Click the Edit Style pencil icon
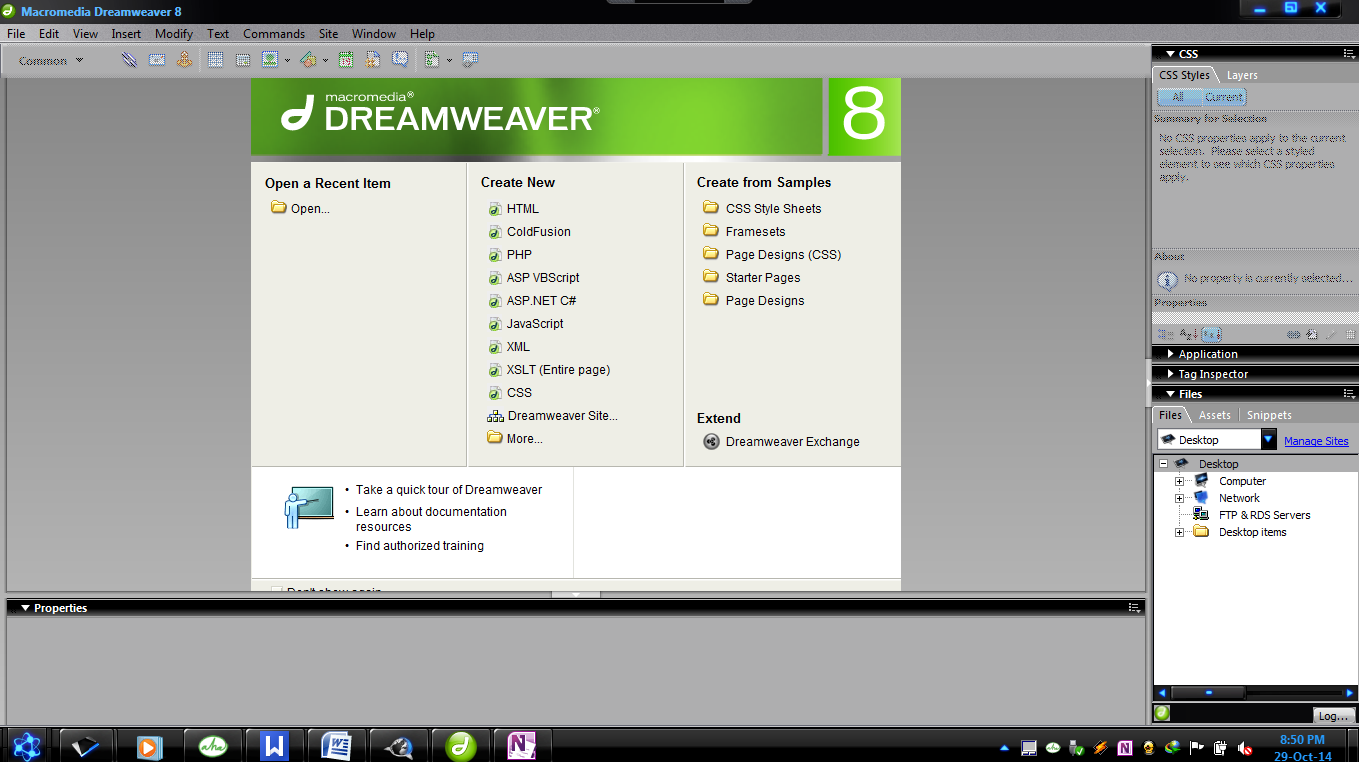Screen dimensions: 1359x762 (1331, 335)
